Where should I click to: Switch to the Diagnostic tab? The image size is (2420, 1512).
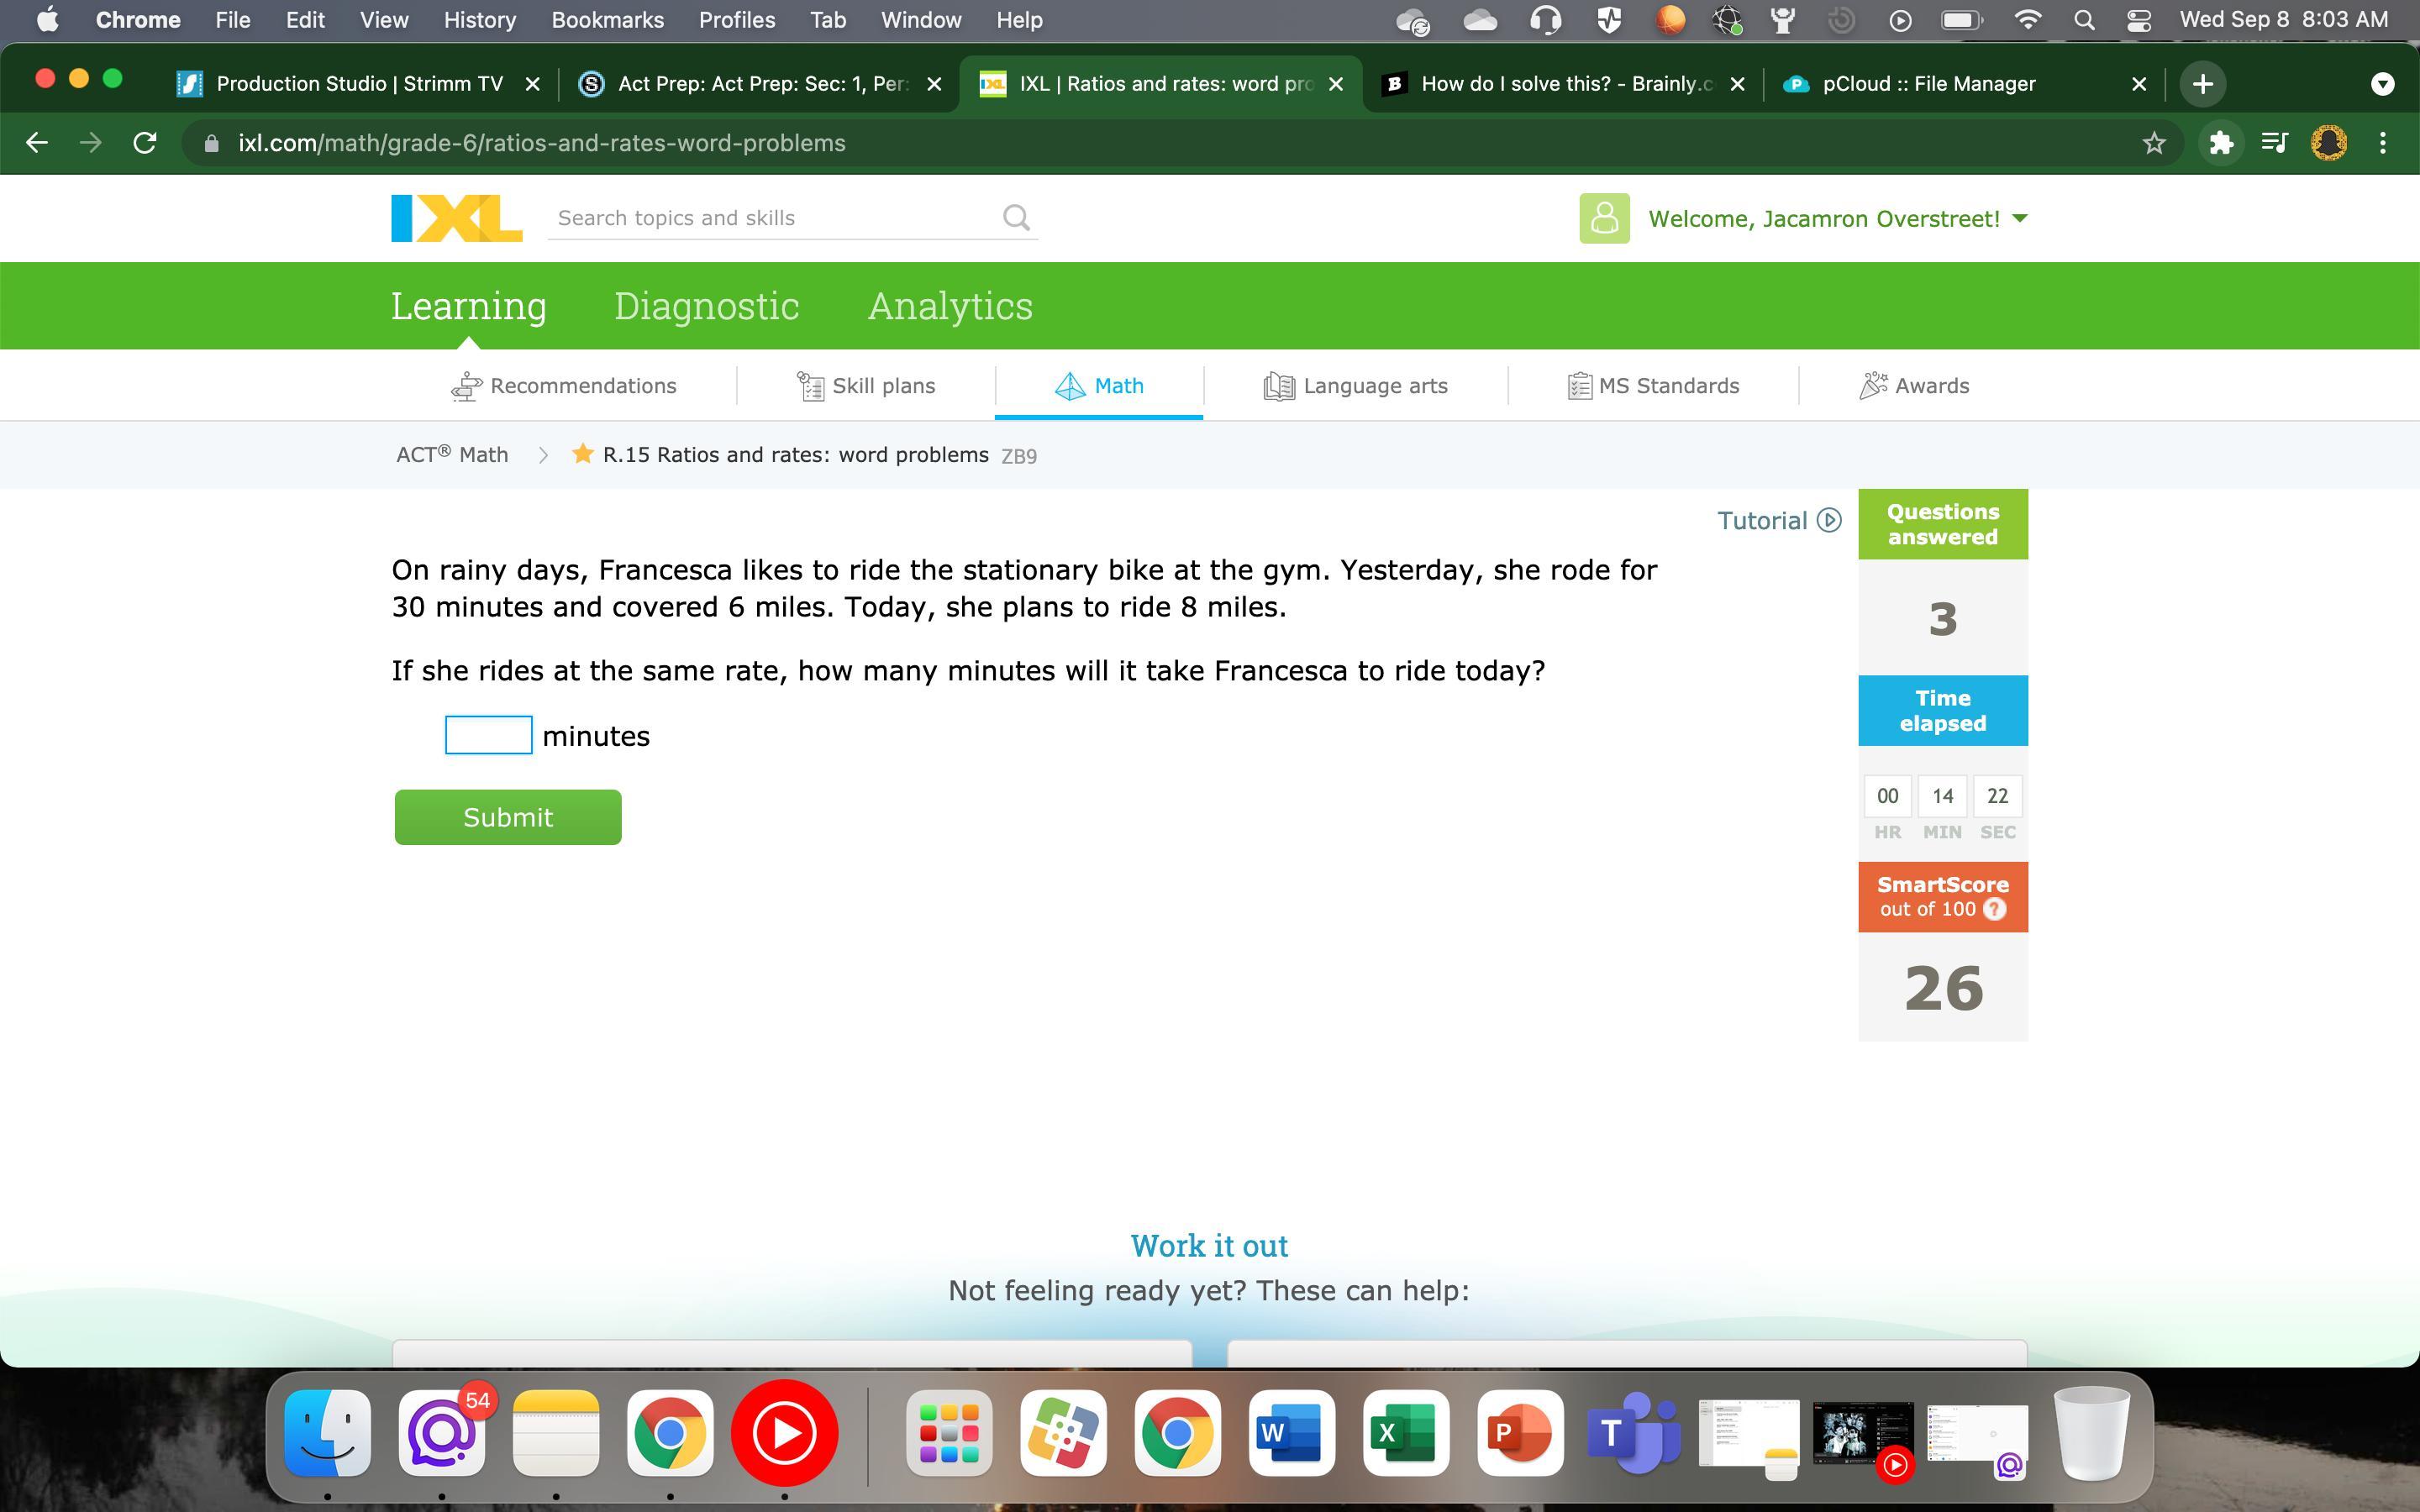click(x=706, y=306)
